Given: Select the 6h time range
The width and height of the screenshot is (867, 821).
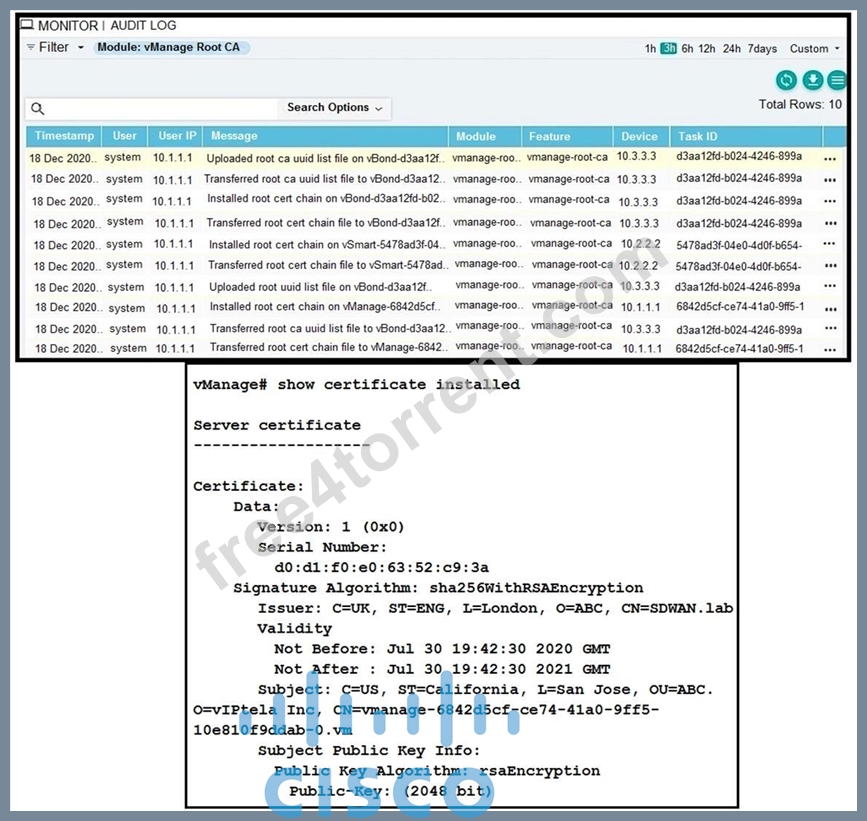Looking at the screenshot, I should point(687,49).
